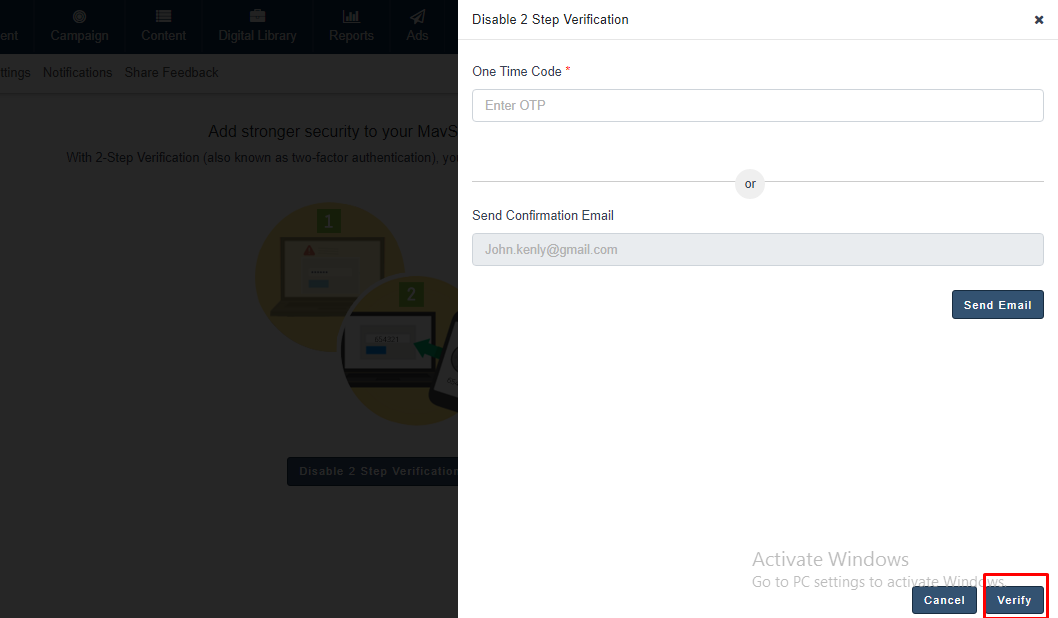This screenshot has height=618, width=1058.
Task: Open the Ads paper plane icon
Action: click(417, 17)
